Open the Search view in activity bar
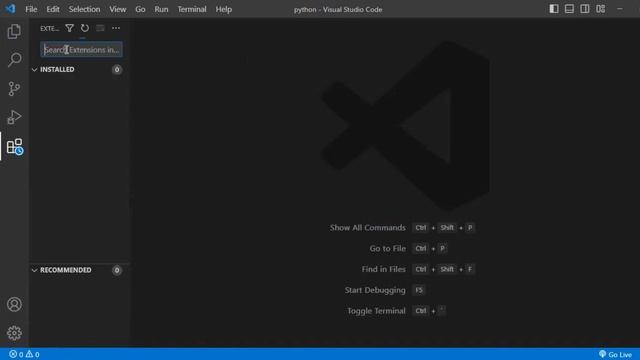The width and height of the screenshot is (640, 360). 14,60
